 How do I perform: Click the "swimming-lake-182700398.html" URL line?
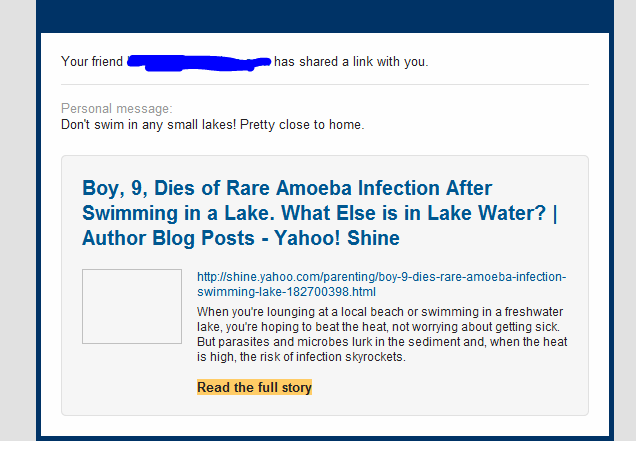(x=286, y=292)
